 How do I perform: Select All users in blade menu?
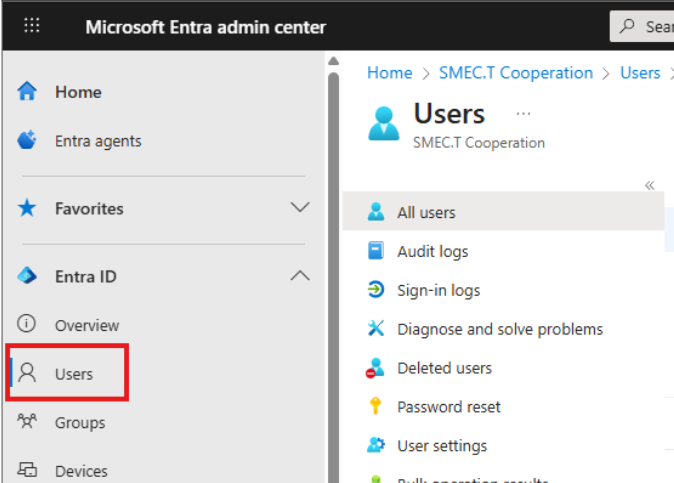click(503, 212)
